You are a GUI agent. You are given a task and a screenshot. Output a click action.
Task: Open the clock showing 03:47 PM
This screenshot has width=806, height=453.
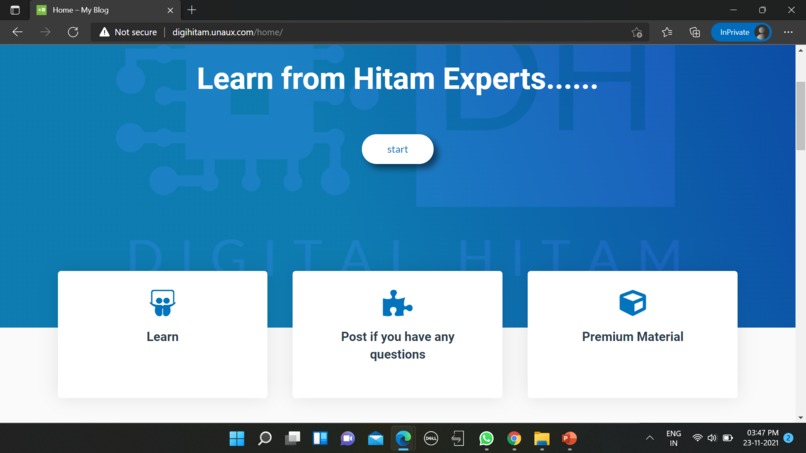tap(761, 438)
